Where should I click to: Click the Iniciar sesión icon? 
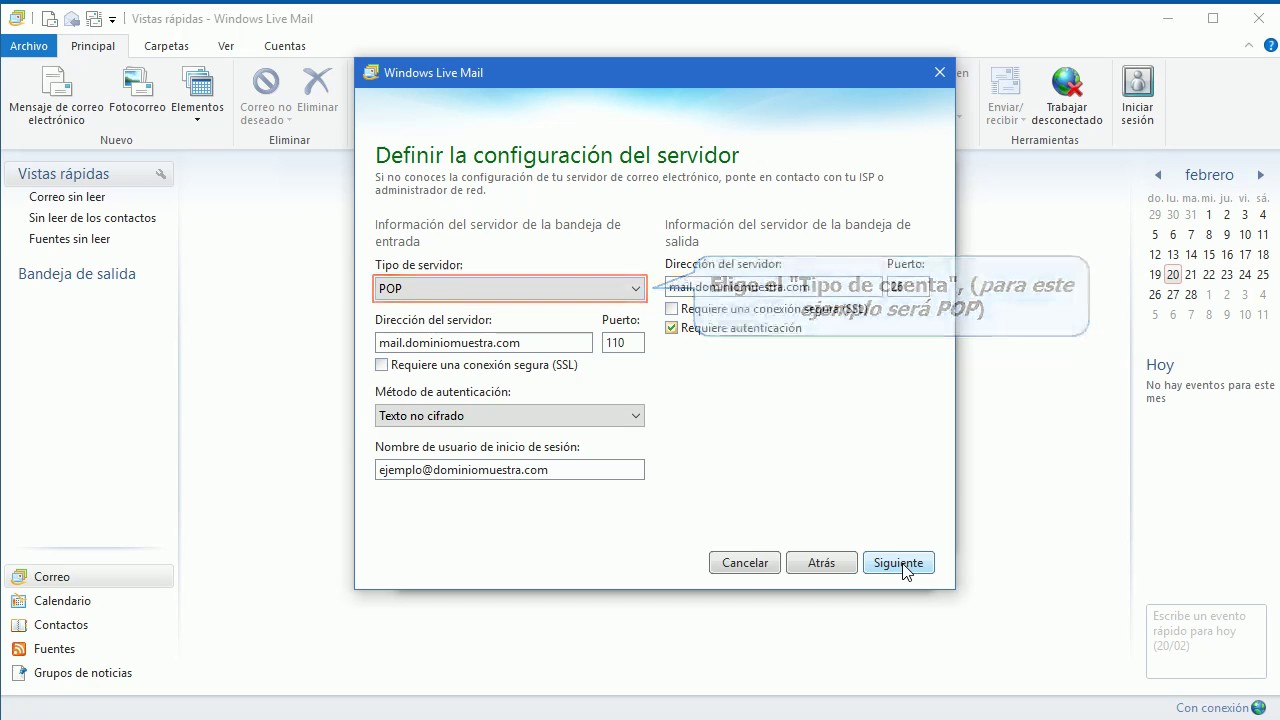(x=1137, y=82)
